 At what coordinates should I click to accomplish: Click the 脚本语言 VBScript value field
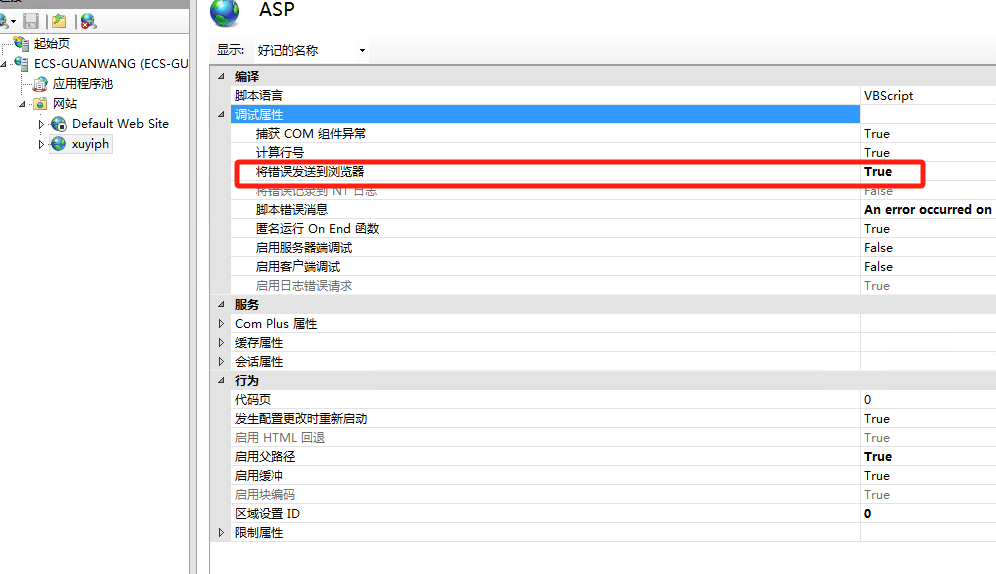(x=928, y=95)
